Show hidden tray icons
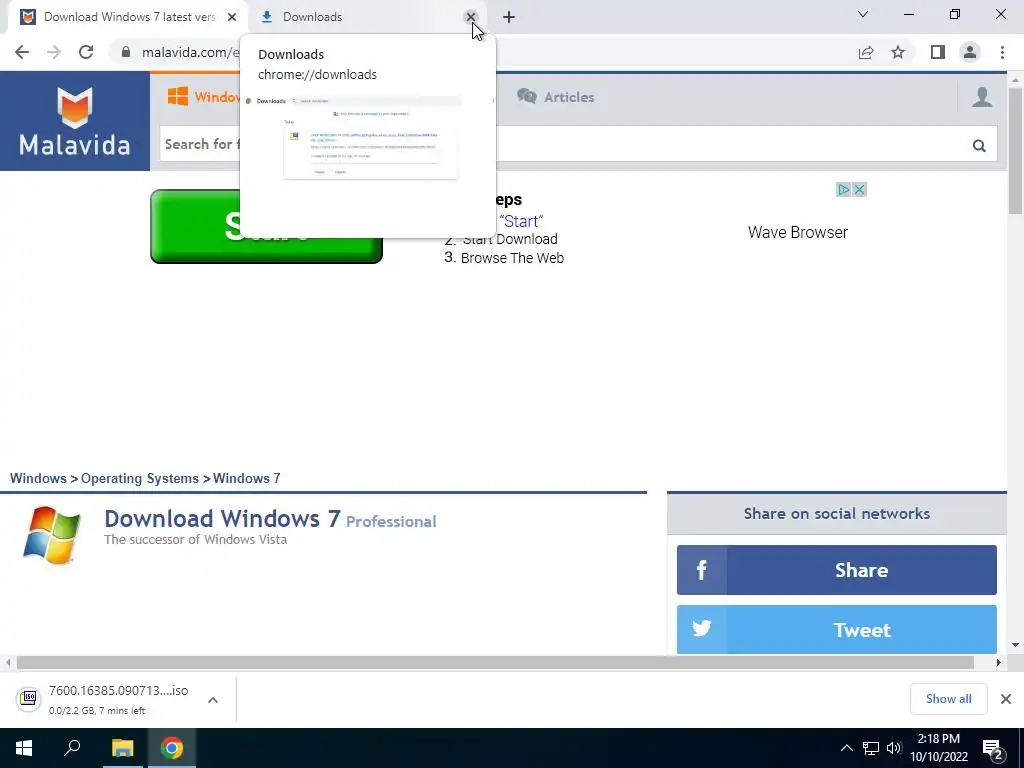The height and width of the screenshot is (768, 1024). [846, 748]
